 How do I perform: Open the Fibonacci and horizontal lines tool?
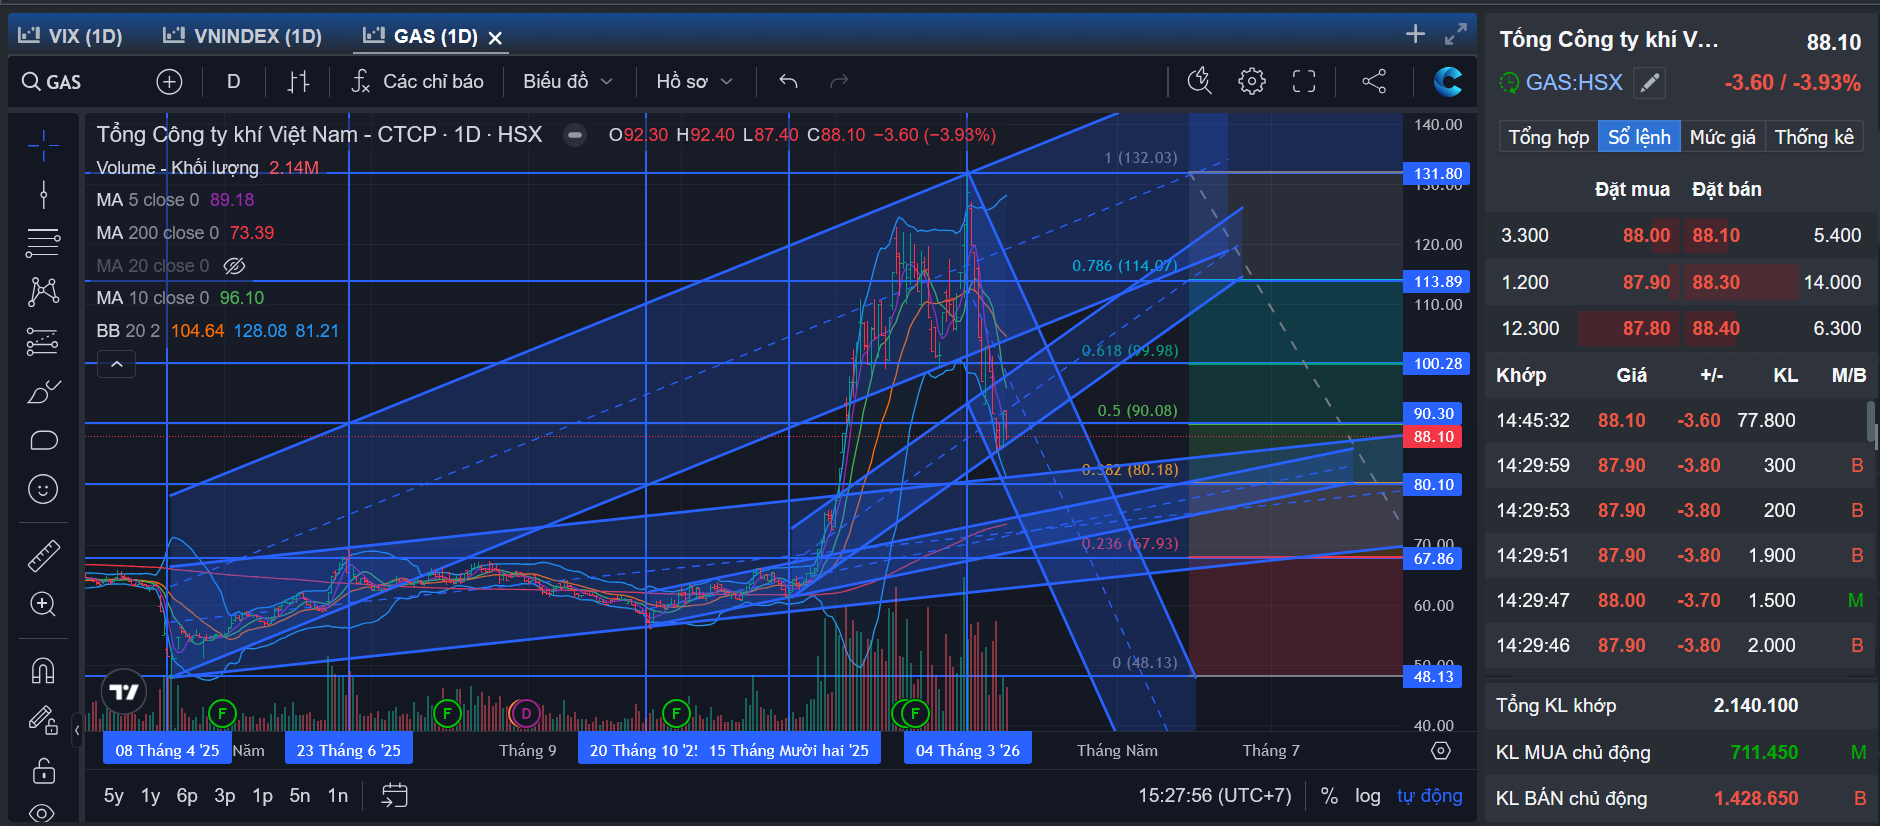point(43,242)
